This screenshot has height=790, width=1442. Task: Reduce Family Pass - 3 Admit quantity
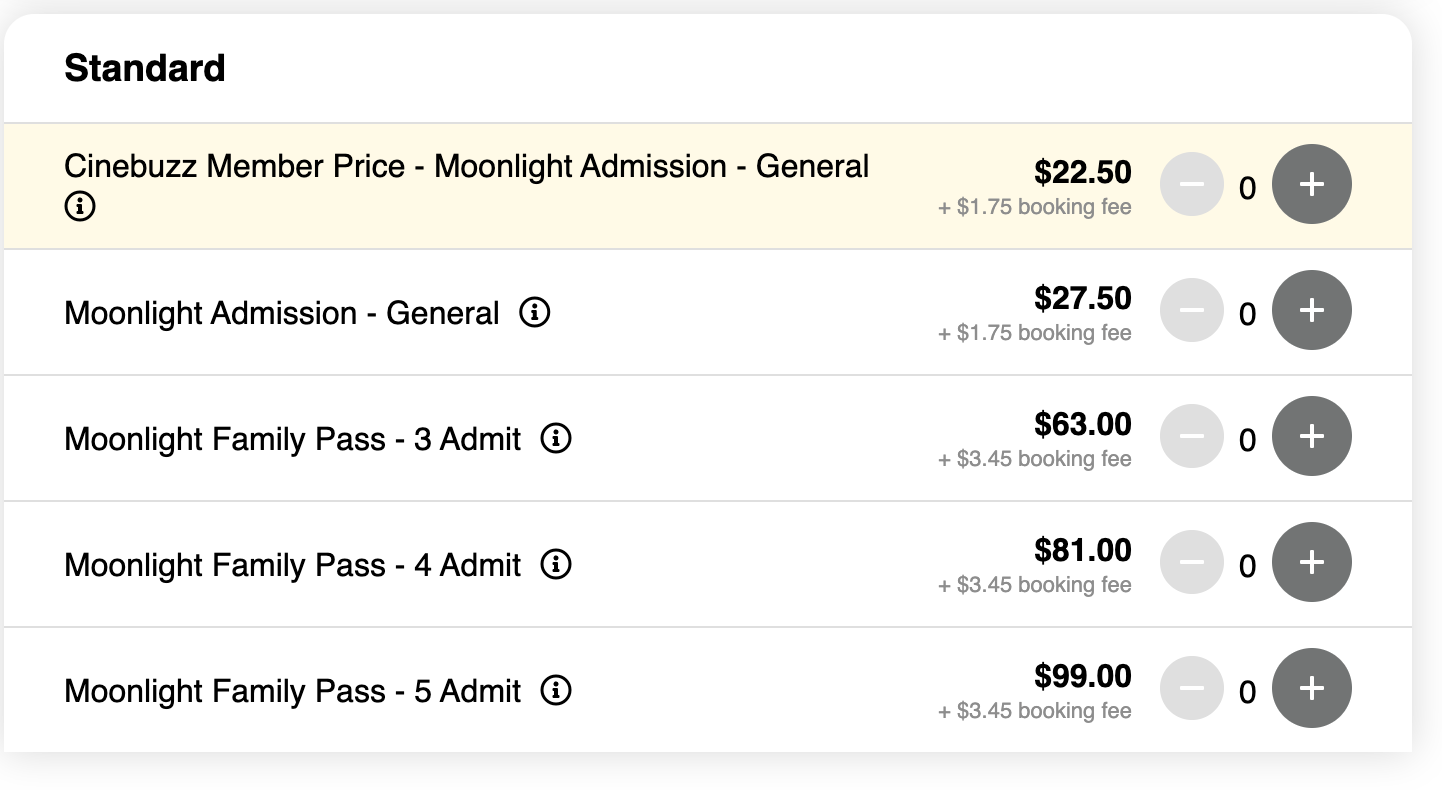pyautogui.click(x=1191, y=436)
